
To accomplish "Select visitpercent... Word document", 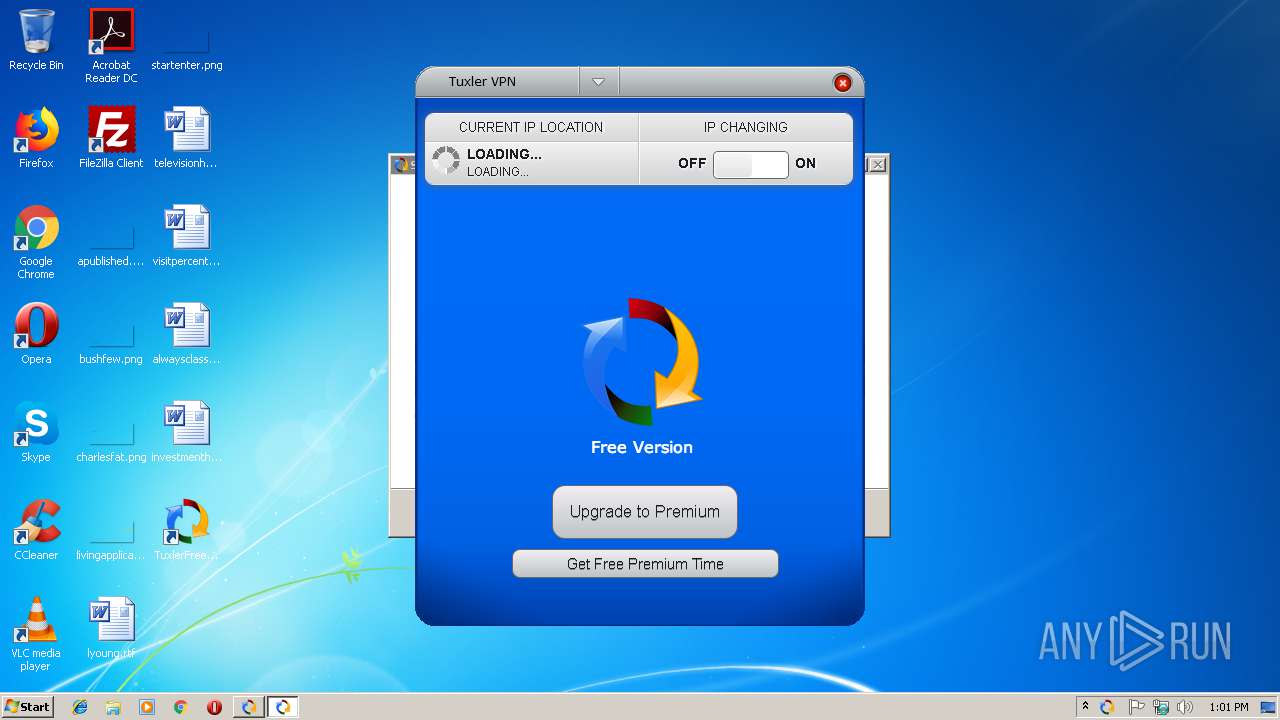I will click(x=186, y=237).
